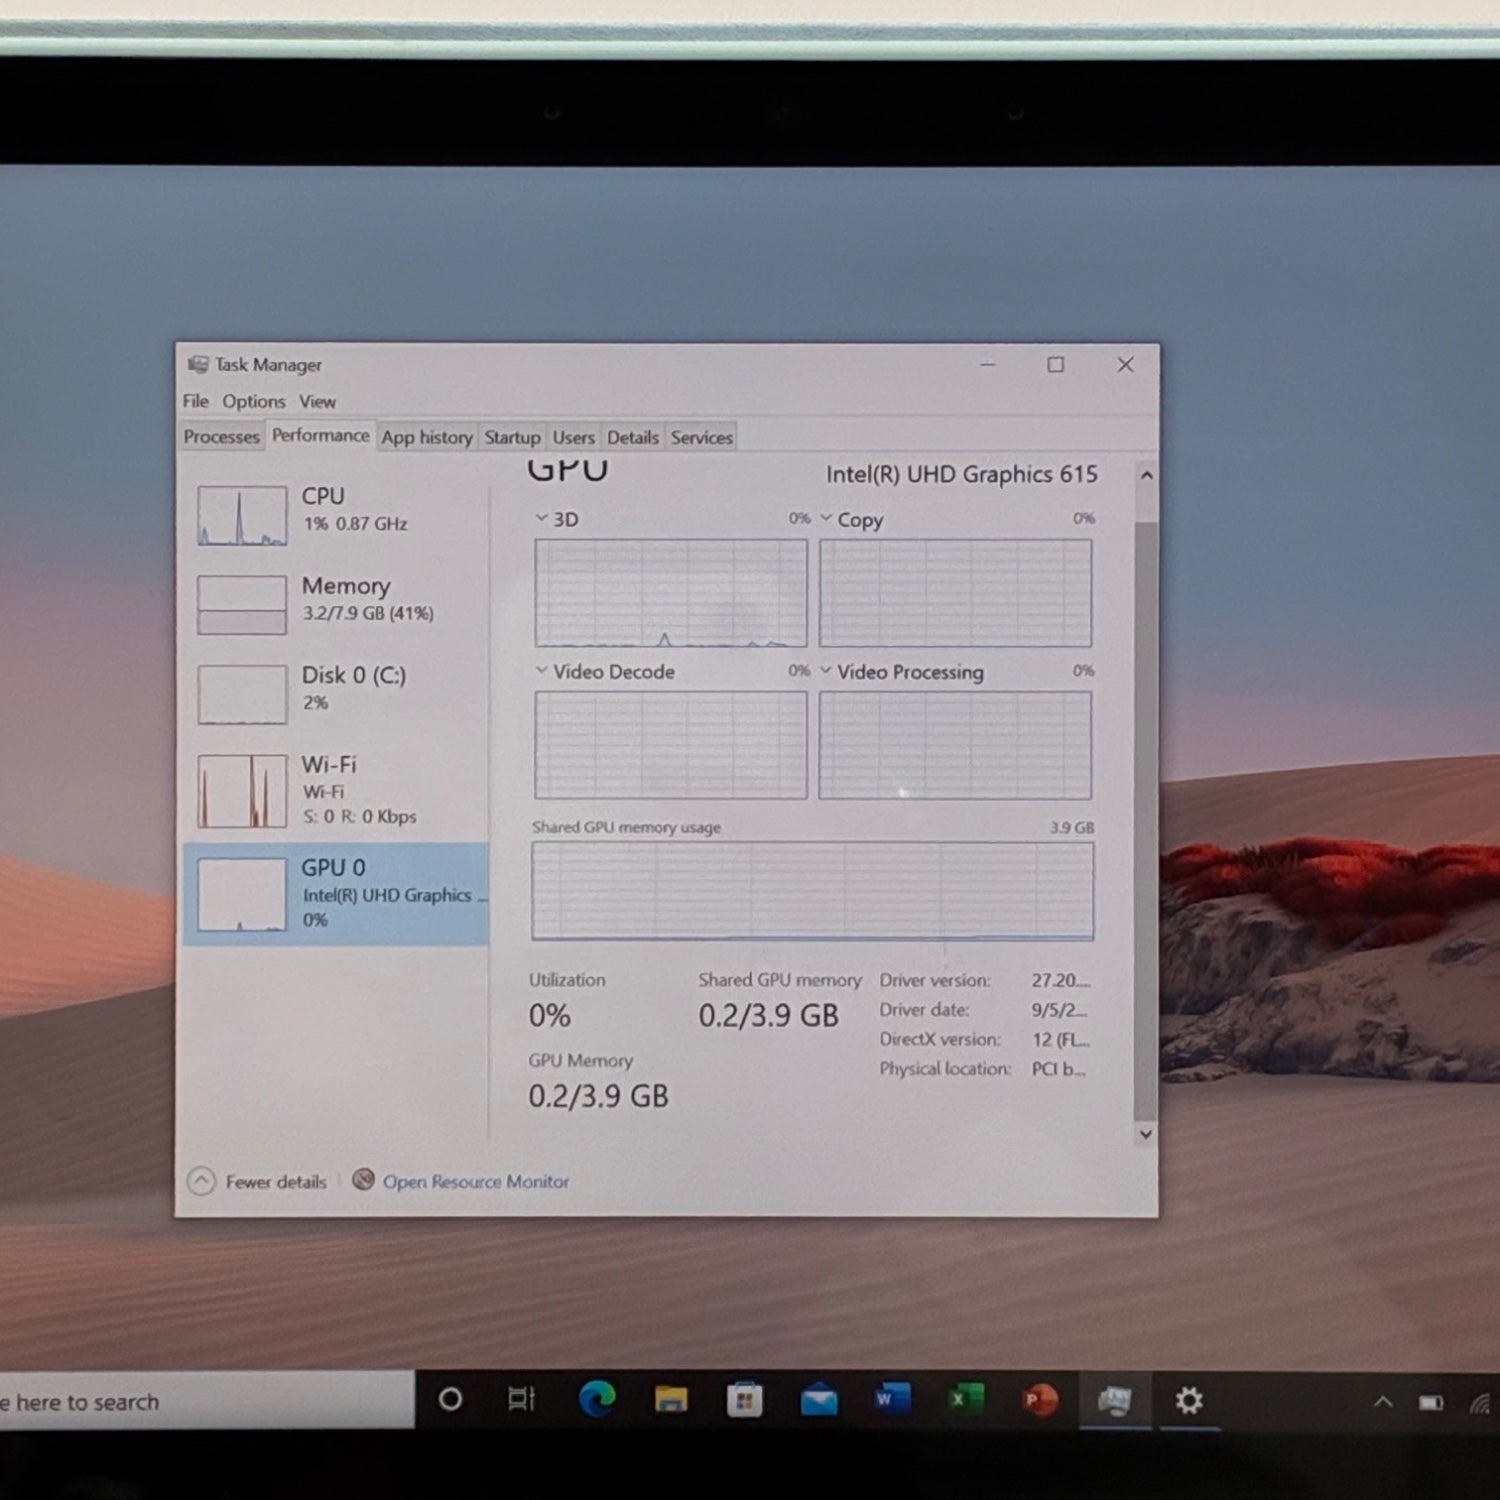Show hidden system tray icons

[x=1383, y=1402]
